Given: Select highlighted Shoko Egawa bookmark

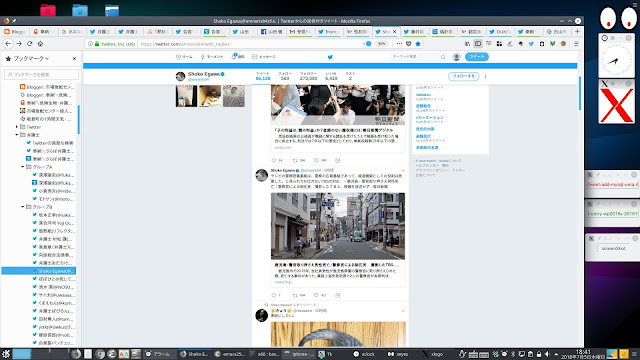Looking at the screenshot, I should coord(39,271).
